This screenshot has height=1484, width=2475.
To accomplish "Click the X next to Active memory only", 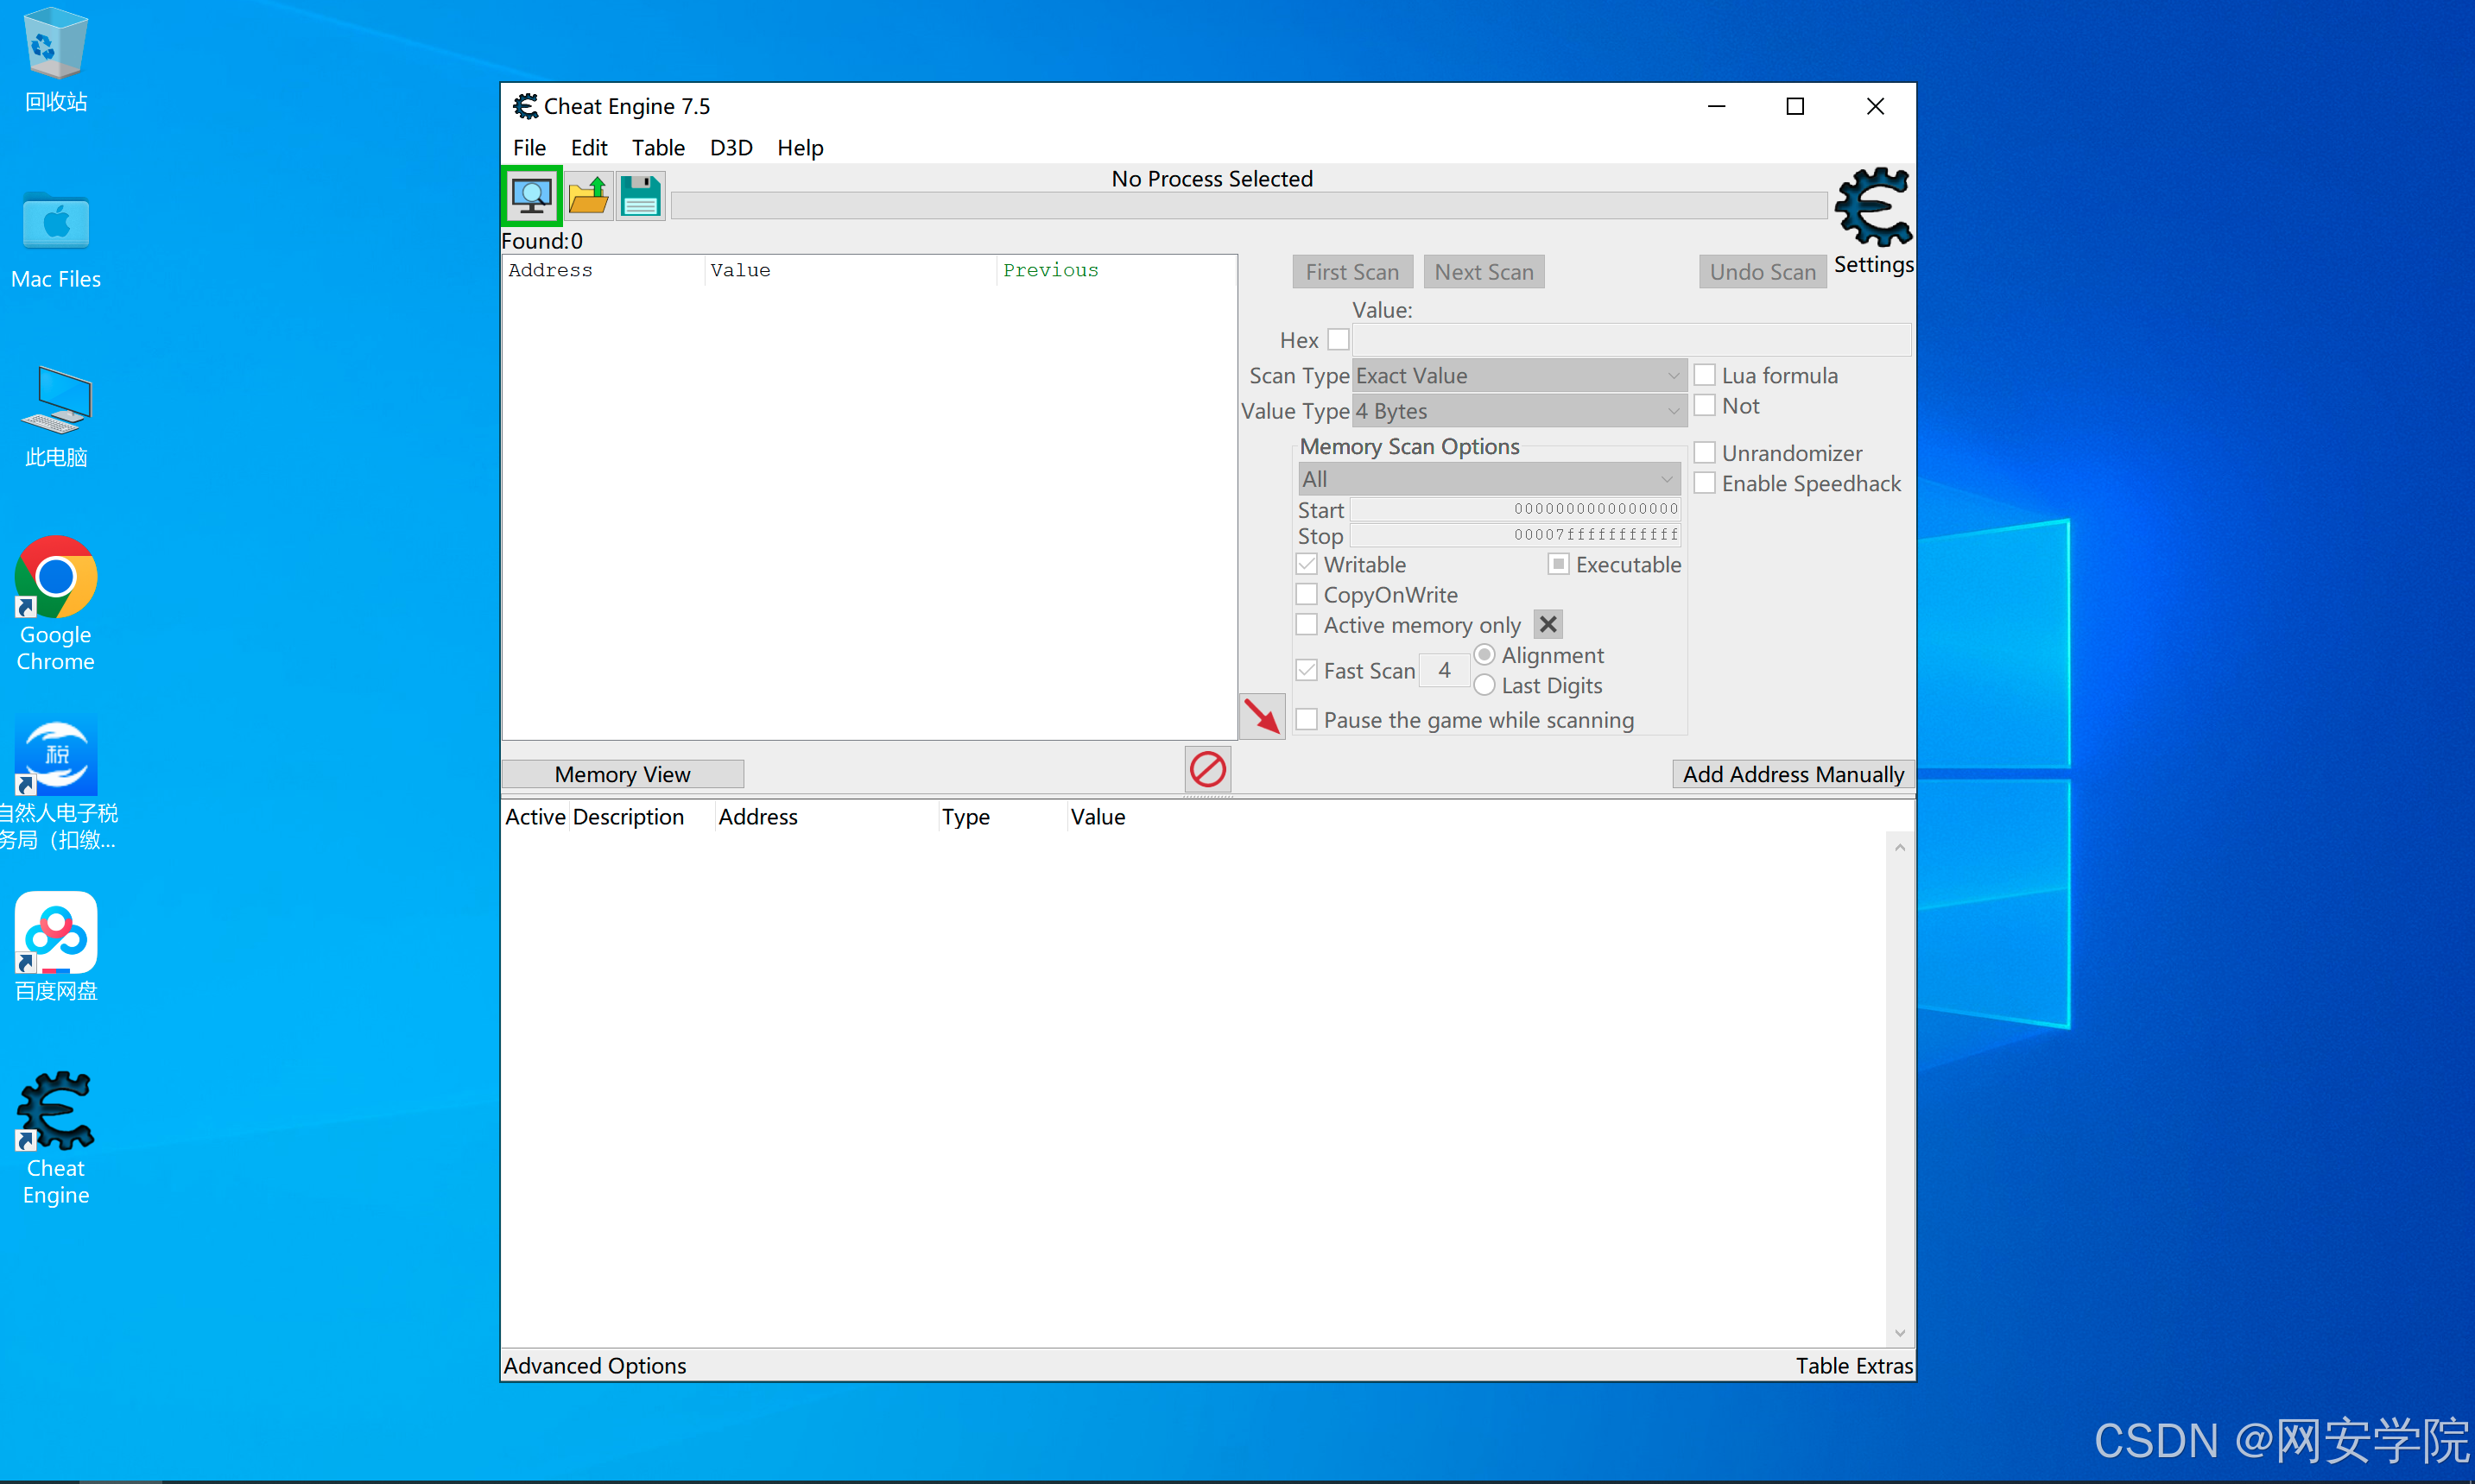I will click(1547, 625).
